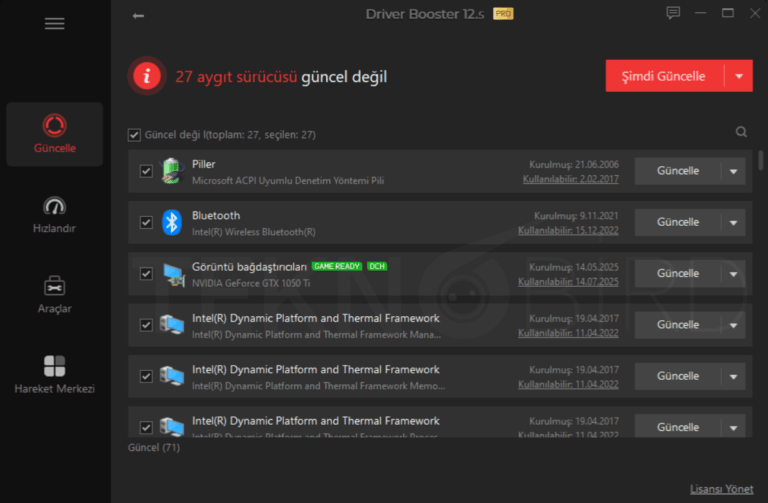Image resolution: width=768 pixels, height=503 pixels.
Task: Click the search magnifier icon
Action: point(741,132)
